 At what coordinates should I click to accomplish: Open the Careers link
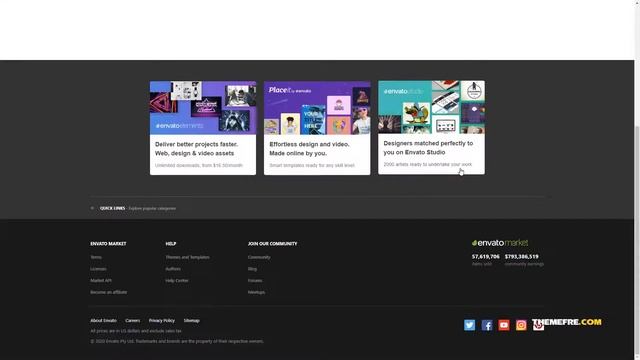pos(133,321)
